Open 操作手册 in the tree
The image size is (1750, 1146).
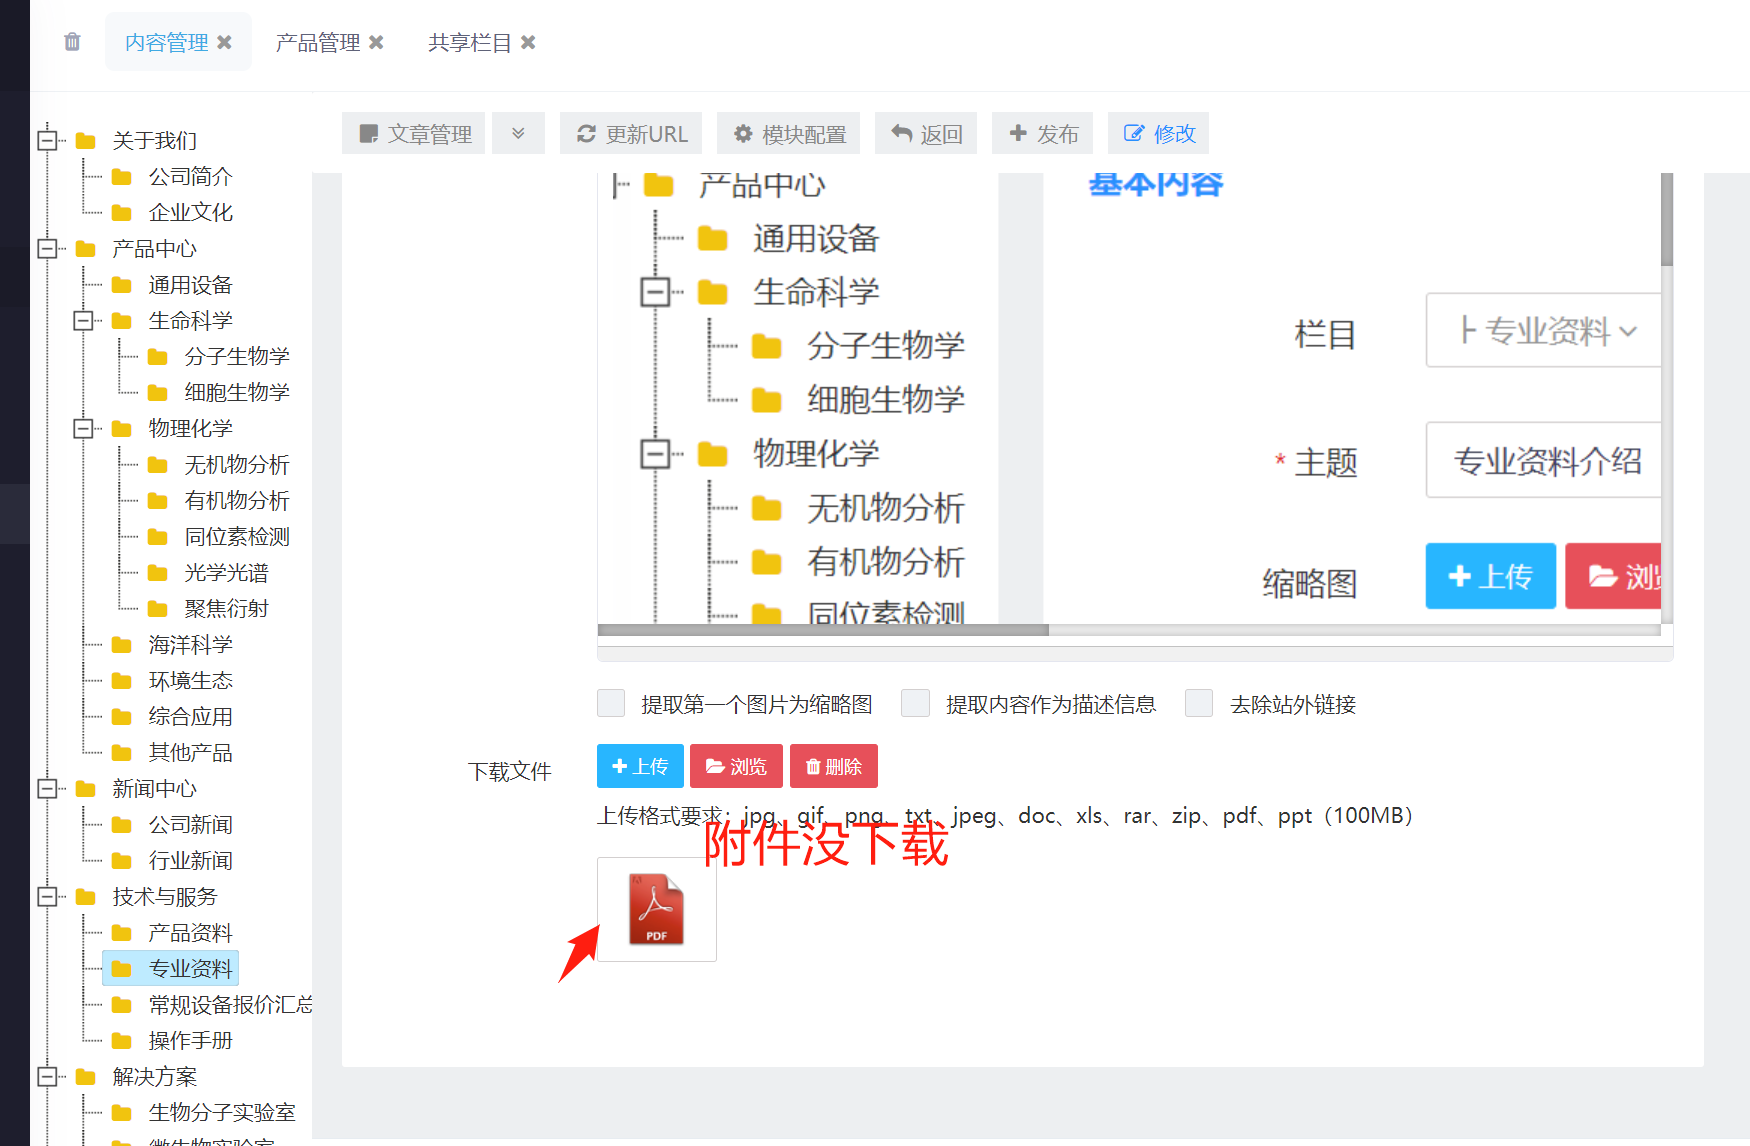[190, 1041]
